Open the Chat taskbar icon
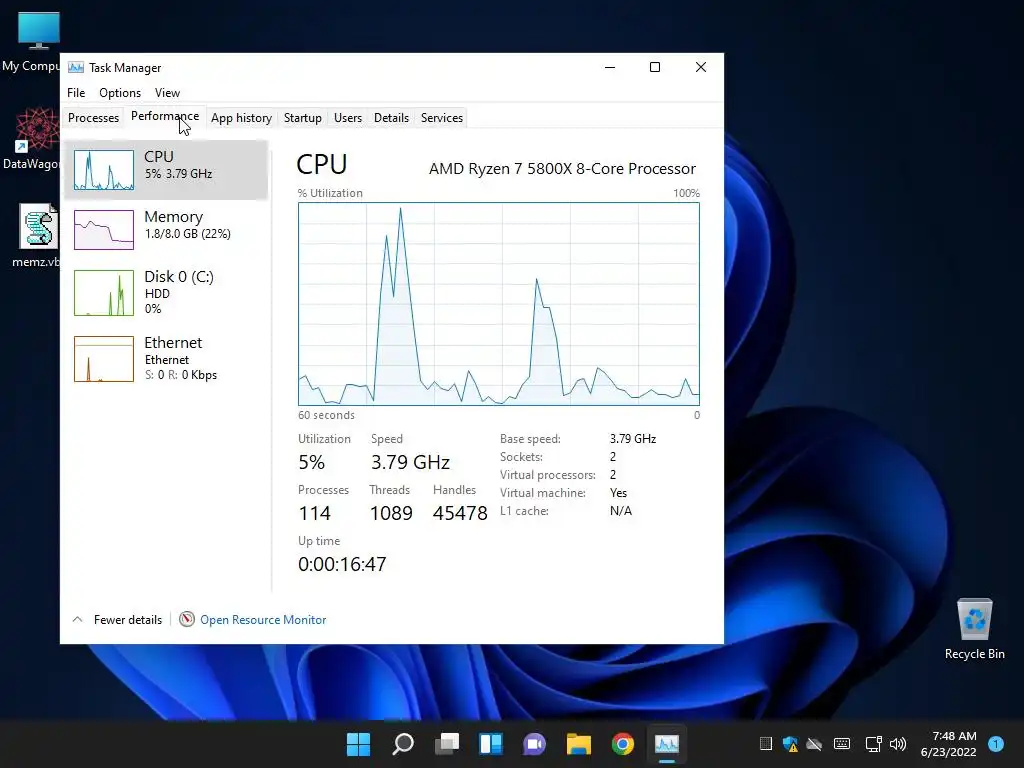 [535, 744]
